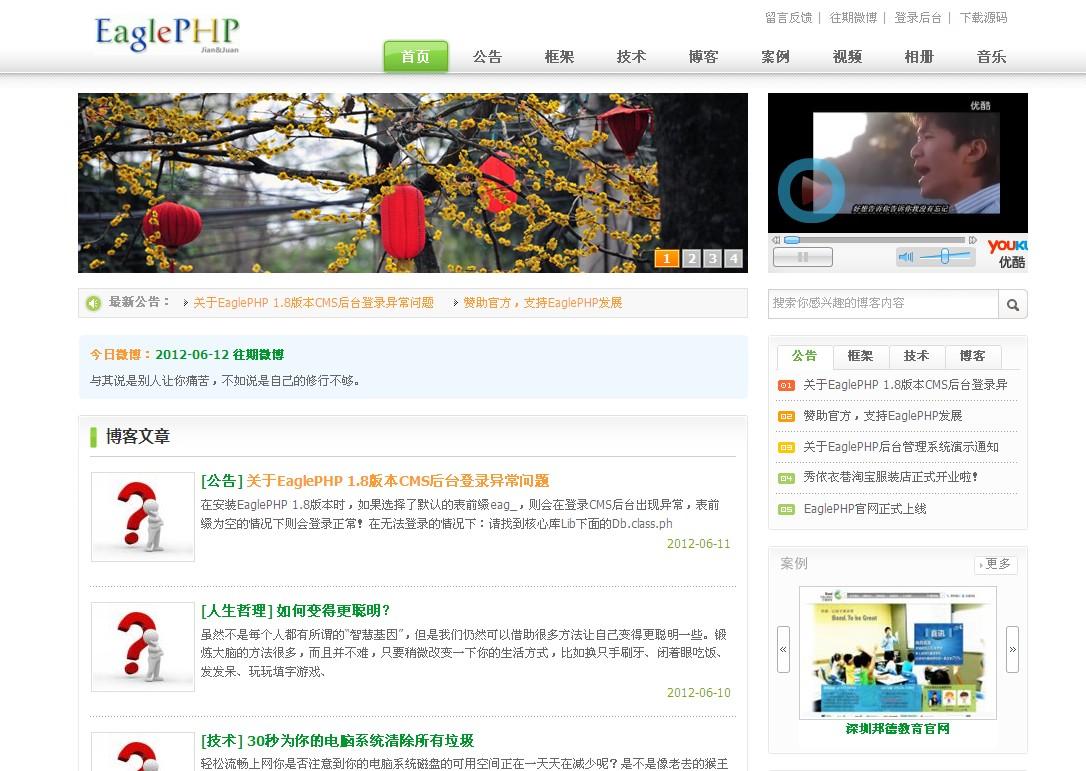Click the [公告] category tag
1086x771 pixels.
click(x=222, y=481)
